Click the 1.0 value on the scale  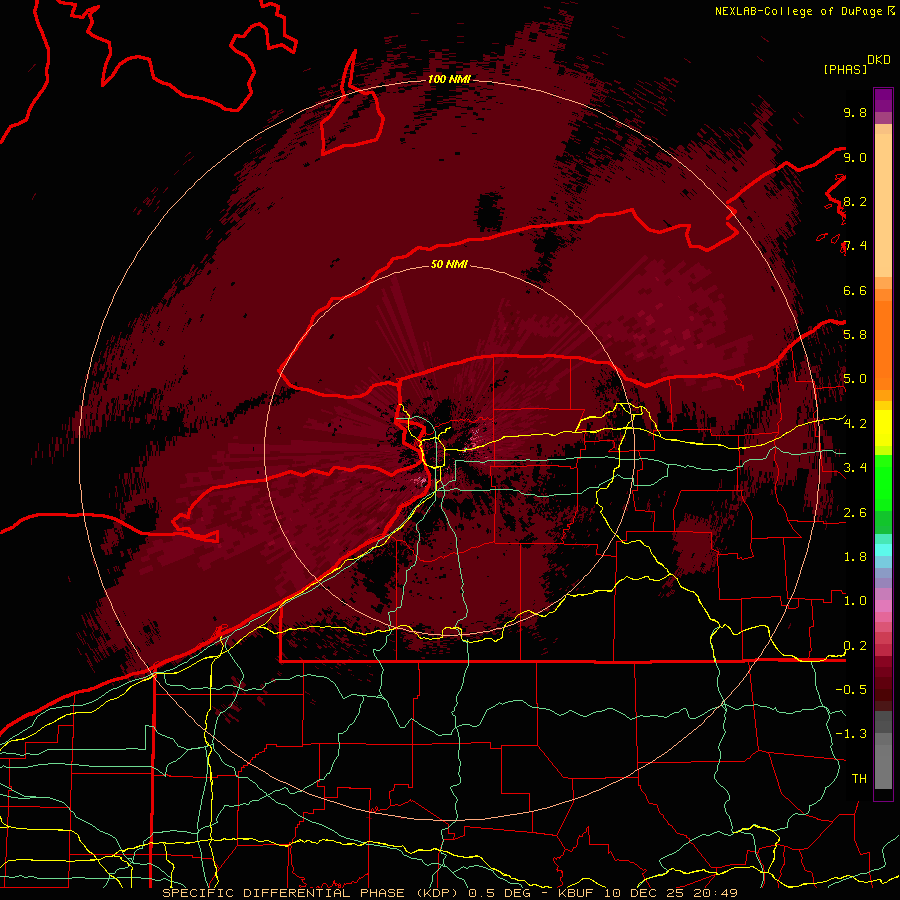pos(855,600)
